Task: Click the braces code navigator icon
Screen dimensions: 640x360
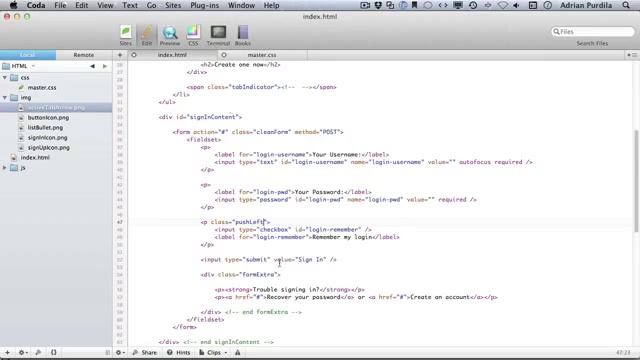Action: click(53, 352)
